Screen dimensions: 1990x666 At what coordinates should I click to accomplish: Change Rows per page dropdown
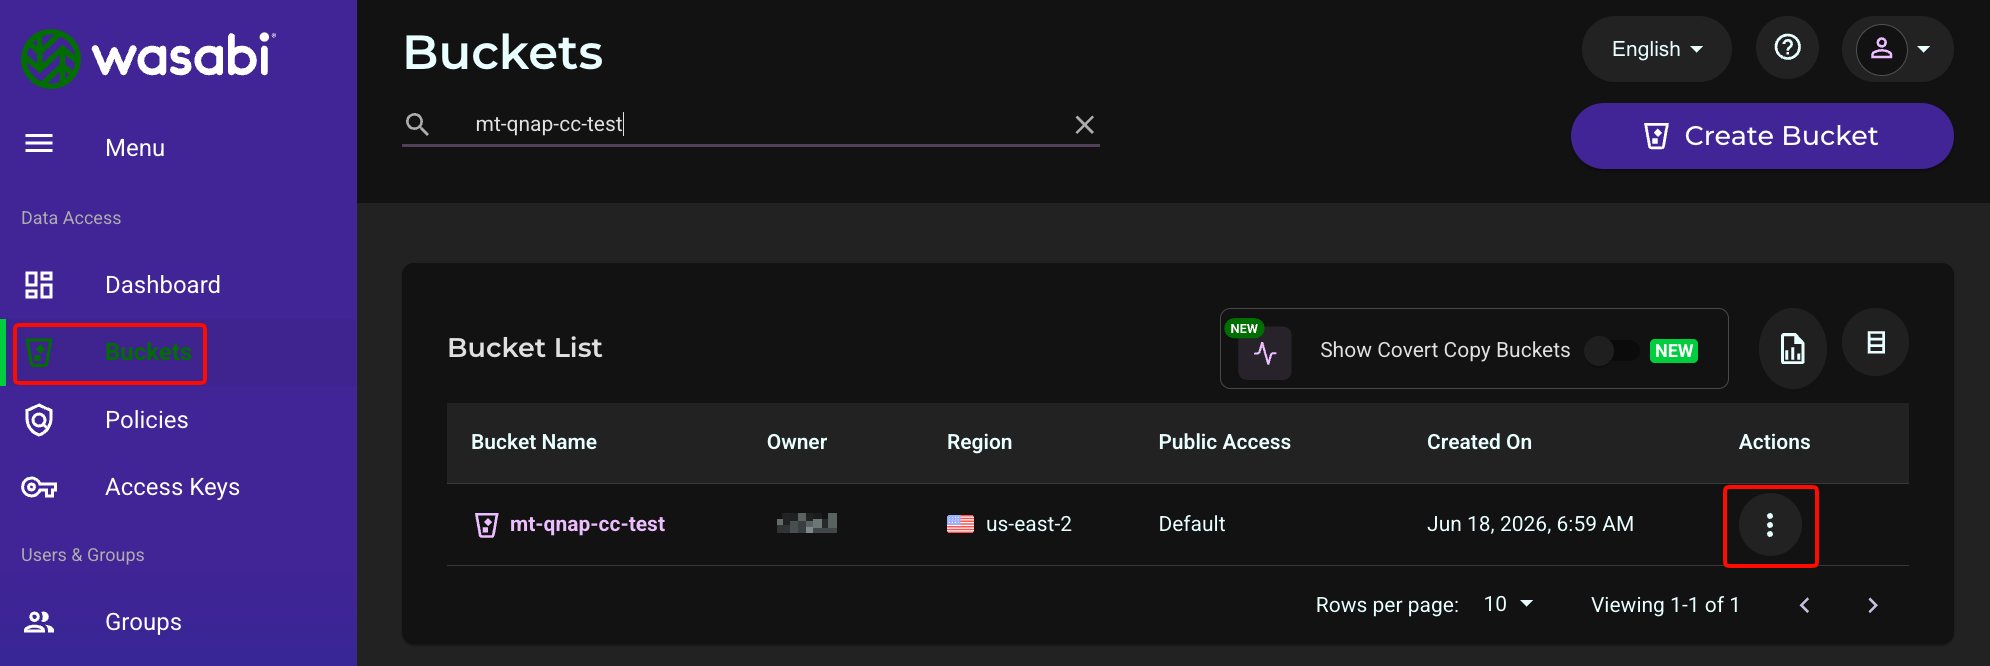[1508, 604]
